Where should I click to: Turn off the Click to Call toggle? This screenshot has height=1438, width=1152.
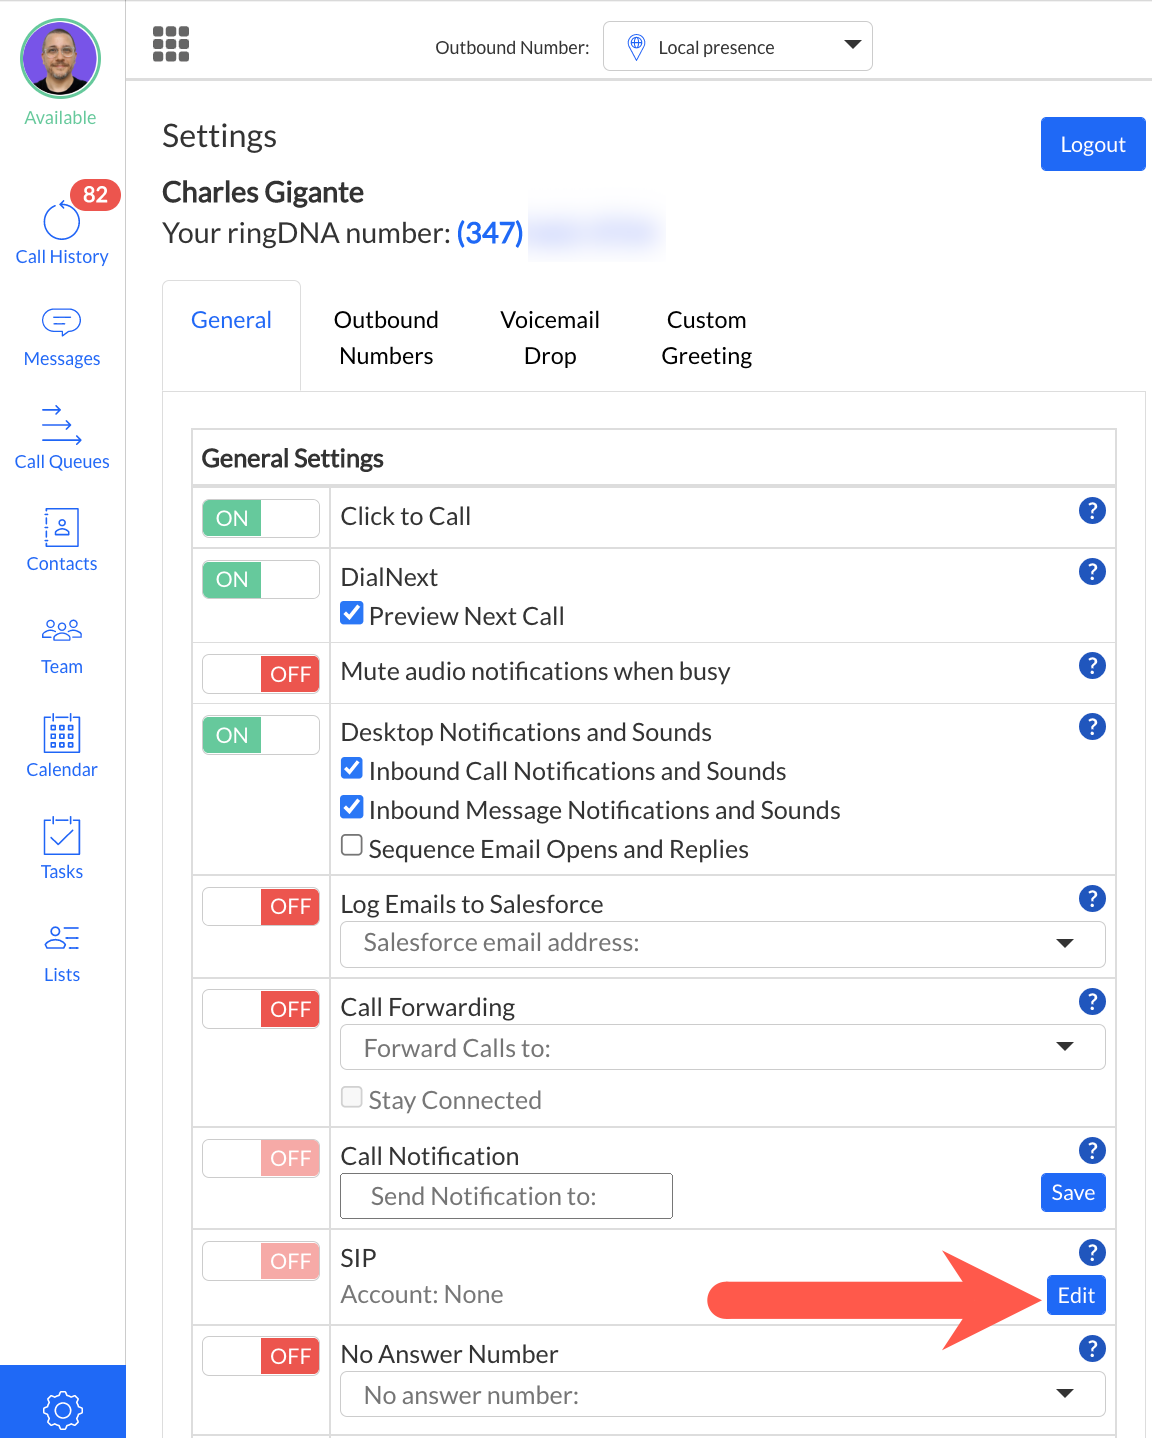tap(260, 518)
